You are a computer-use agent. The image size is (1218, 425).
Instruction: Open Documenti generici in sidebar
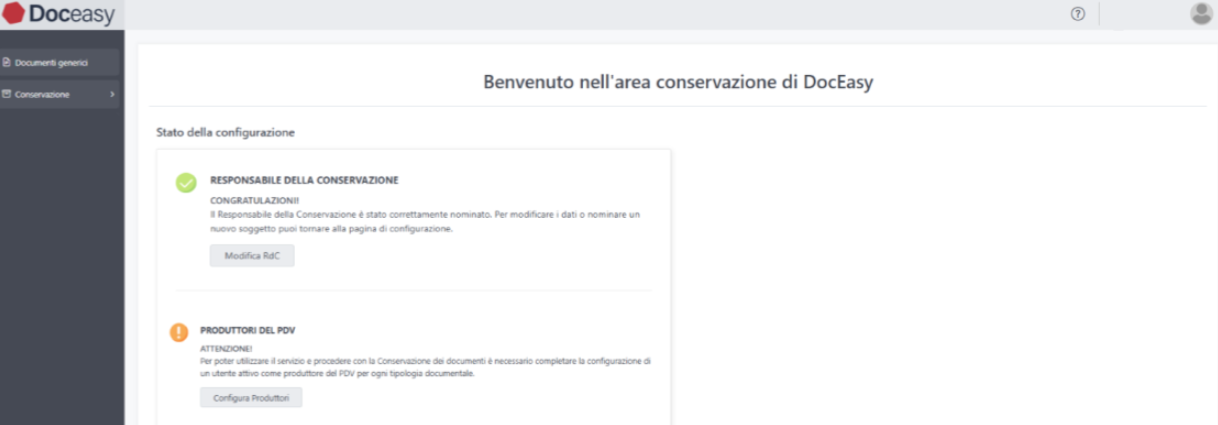60,63
